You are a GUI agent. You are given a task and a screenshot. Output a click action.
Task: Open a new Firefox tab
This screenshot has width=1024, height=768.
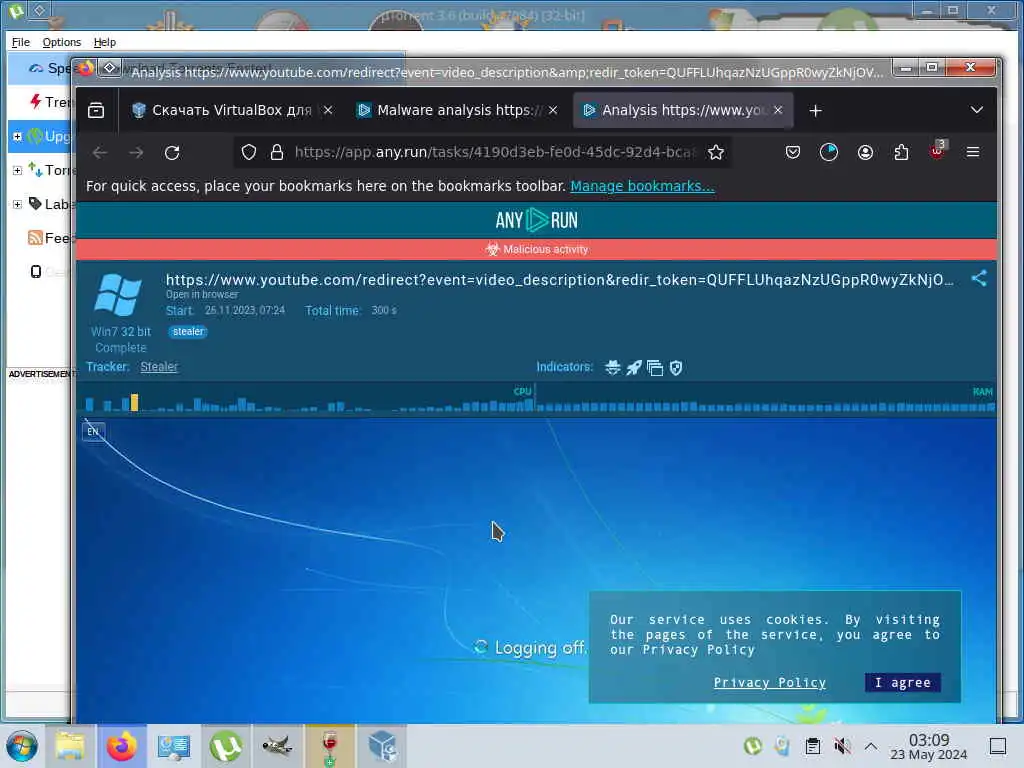[816, 110]
